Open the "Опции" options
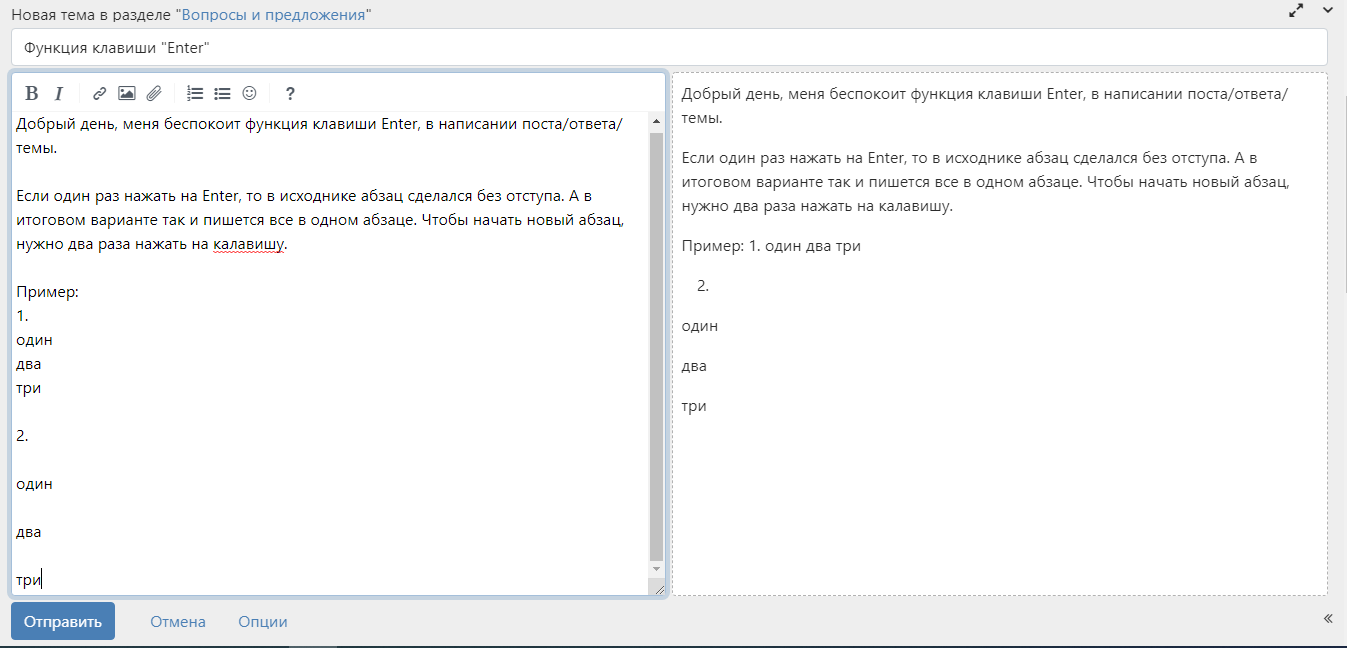The height and width of the screenshot is (648, 1347). (x=263, y=622)
